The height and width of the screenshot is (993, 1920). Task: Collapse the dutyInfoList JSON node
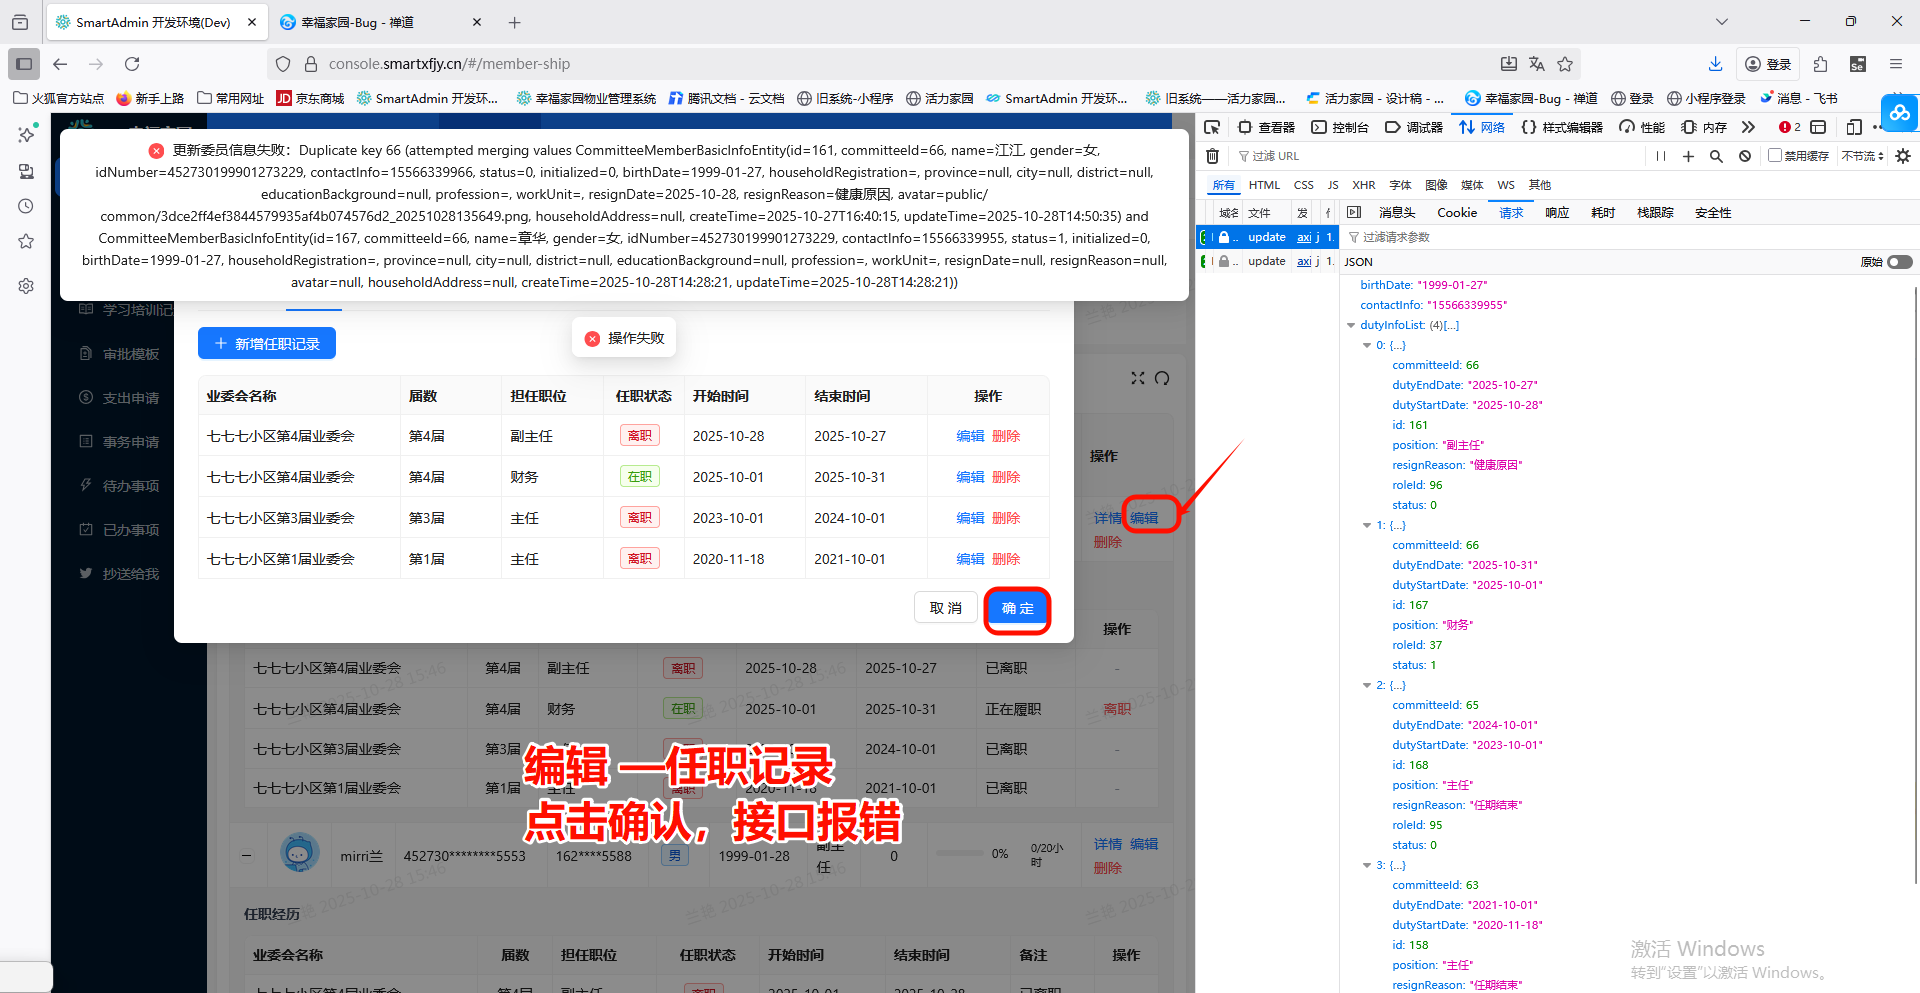click(x=1351, y=324)
